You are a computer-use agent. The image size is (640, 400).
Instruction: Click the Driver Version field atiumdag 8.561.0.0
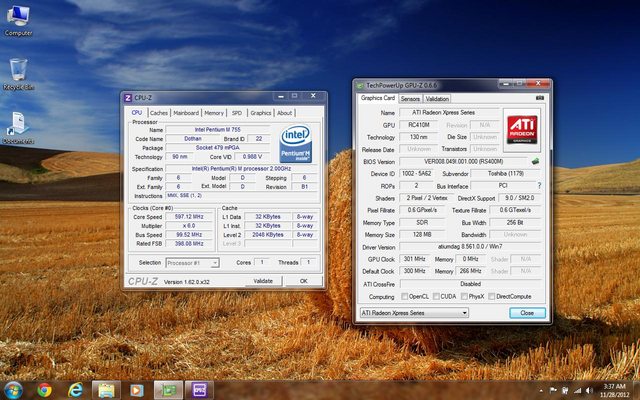coord(470,247)
